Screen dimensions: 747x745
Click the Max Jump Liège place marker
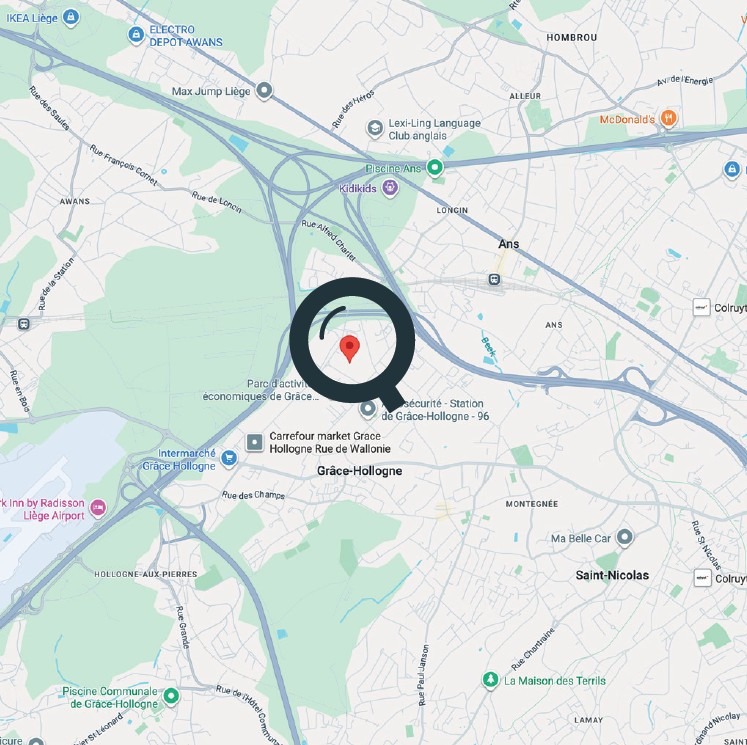[264, 90]
